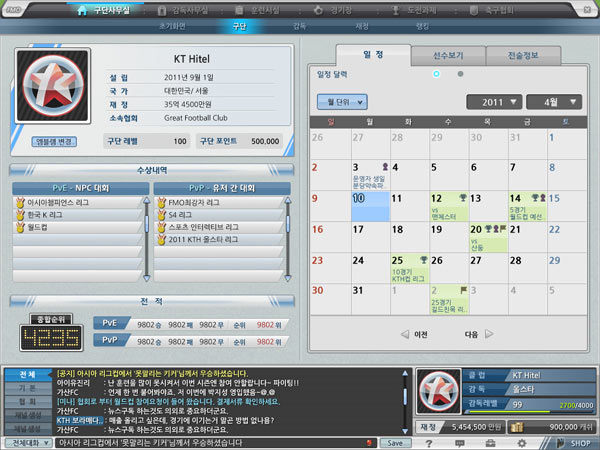Open the training facility menu icon

tap(239, 10)
